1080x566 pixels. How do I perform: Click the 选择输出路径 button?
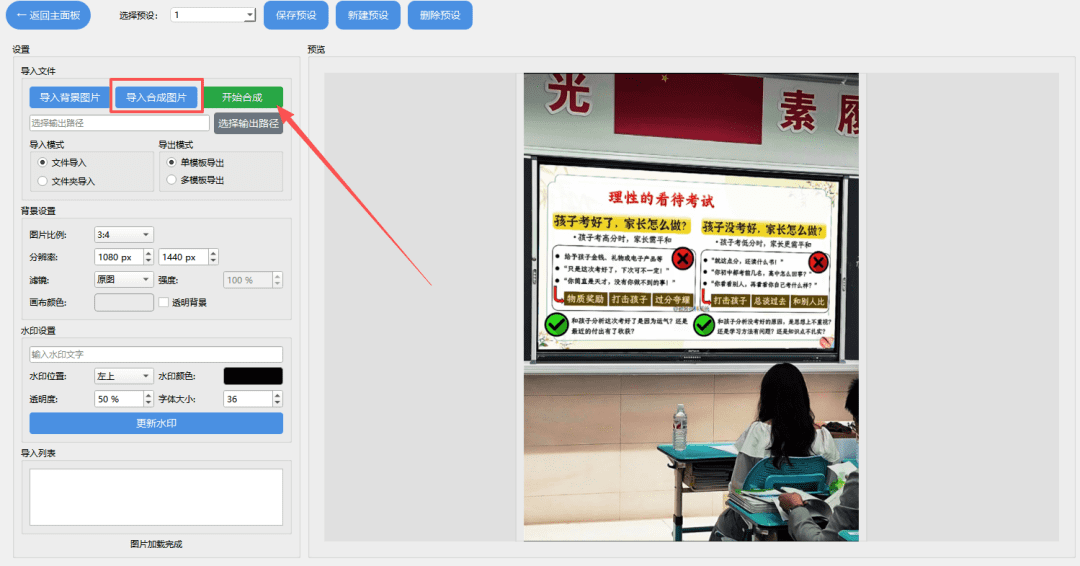pos(248,123)
